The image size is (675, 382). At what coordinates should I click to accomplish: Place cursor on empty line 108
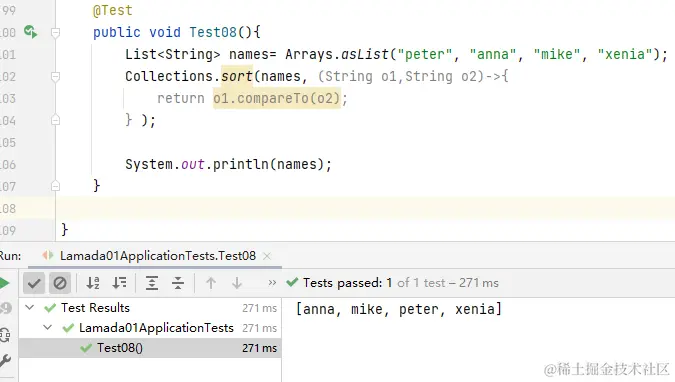pos(365,208)
